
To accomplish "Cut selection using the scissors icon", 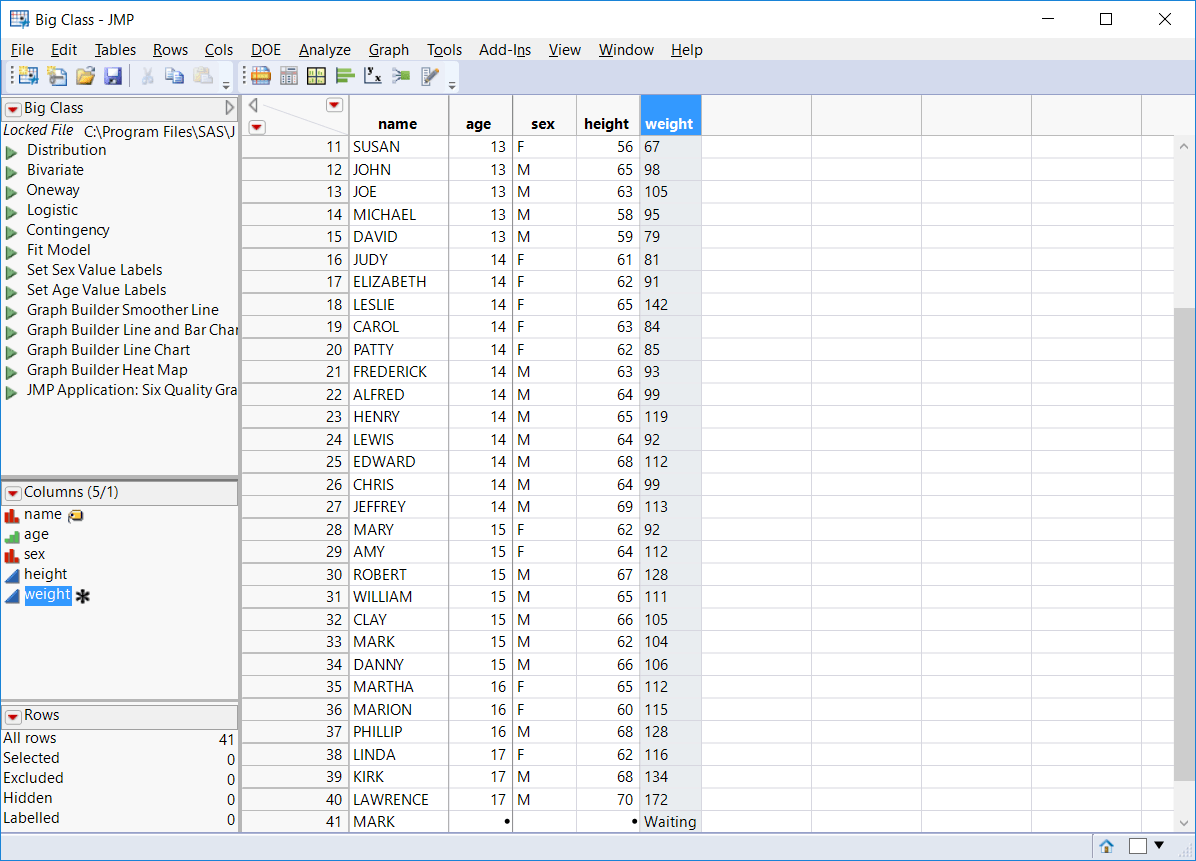I will (x=148, y=76).
